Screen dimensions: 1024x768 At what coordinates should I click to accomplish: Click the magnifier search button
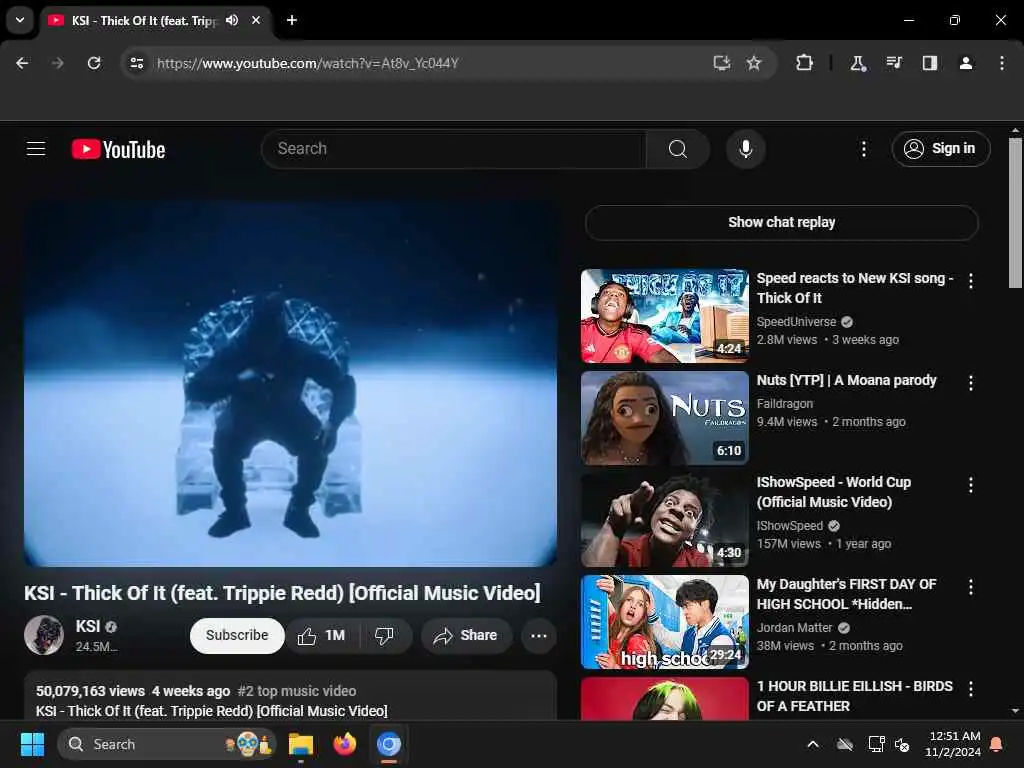click(677, 149)
